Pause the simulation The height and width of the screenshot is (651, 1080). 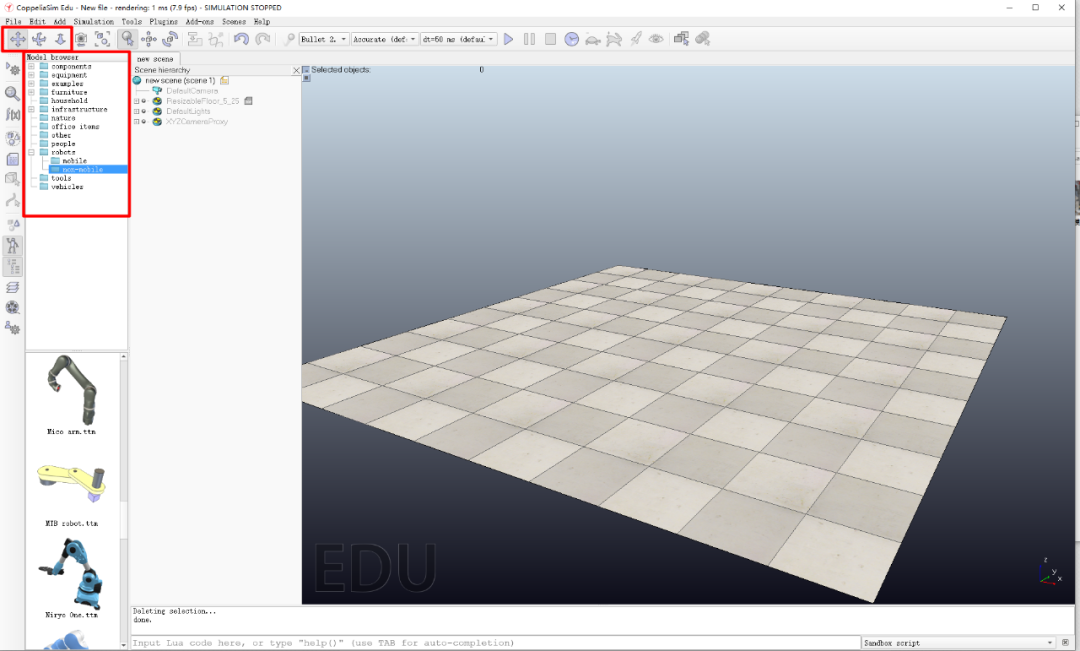tap(529, 39)
